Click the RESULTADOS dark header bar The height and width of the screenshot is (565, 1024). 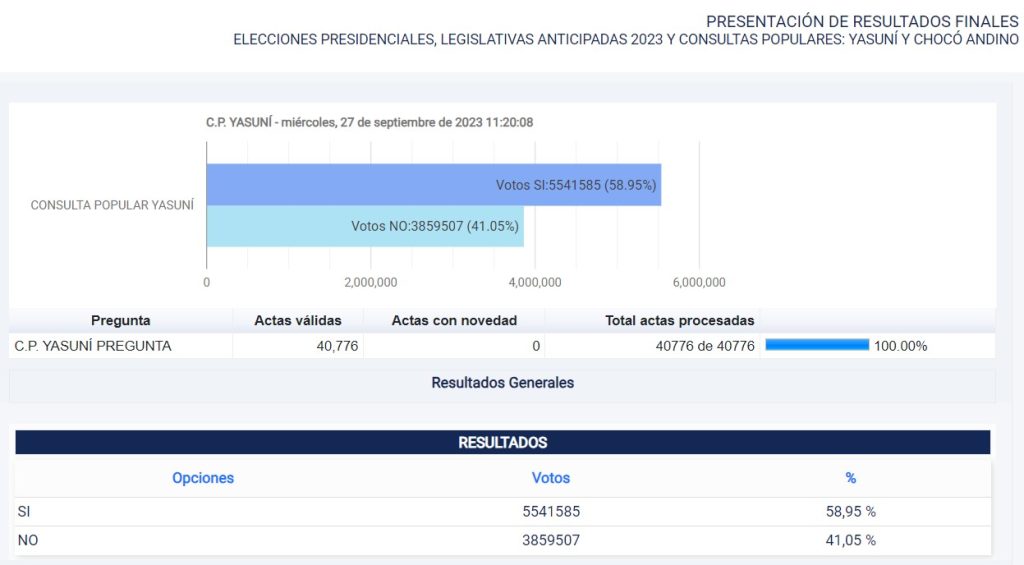tap(503, 442)
